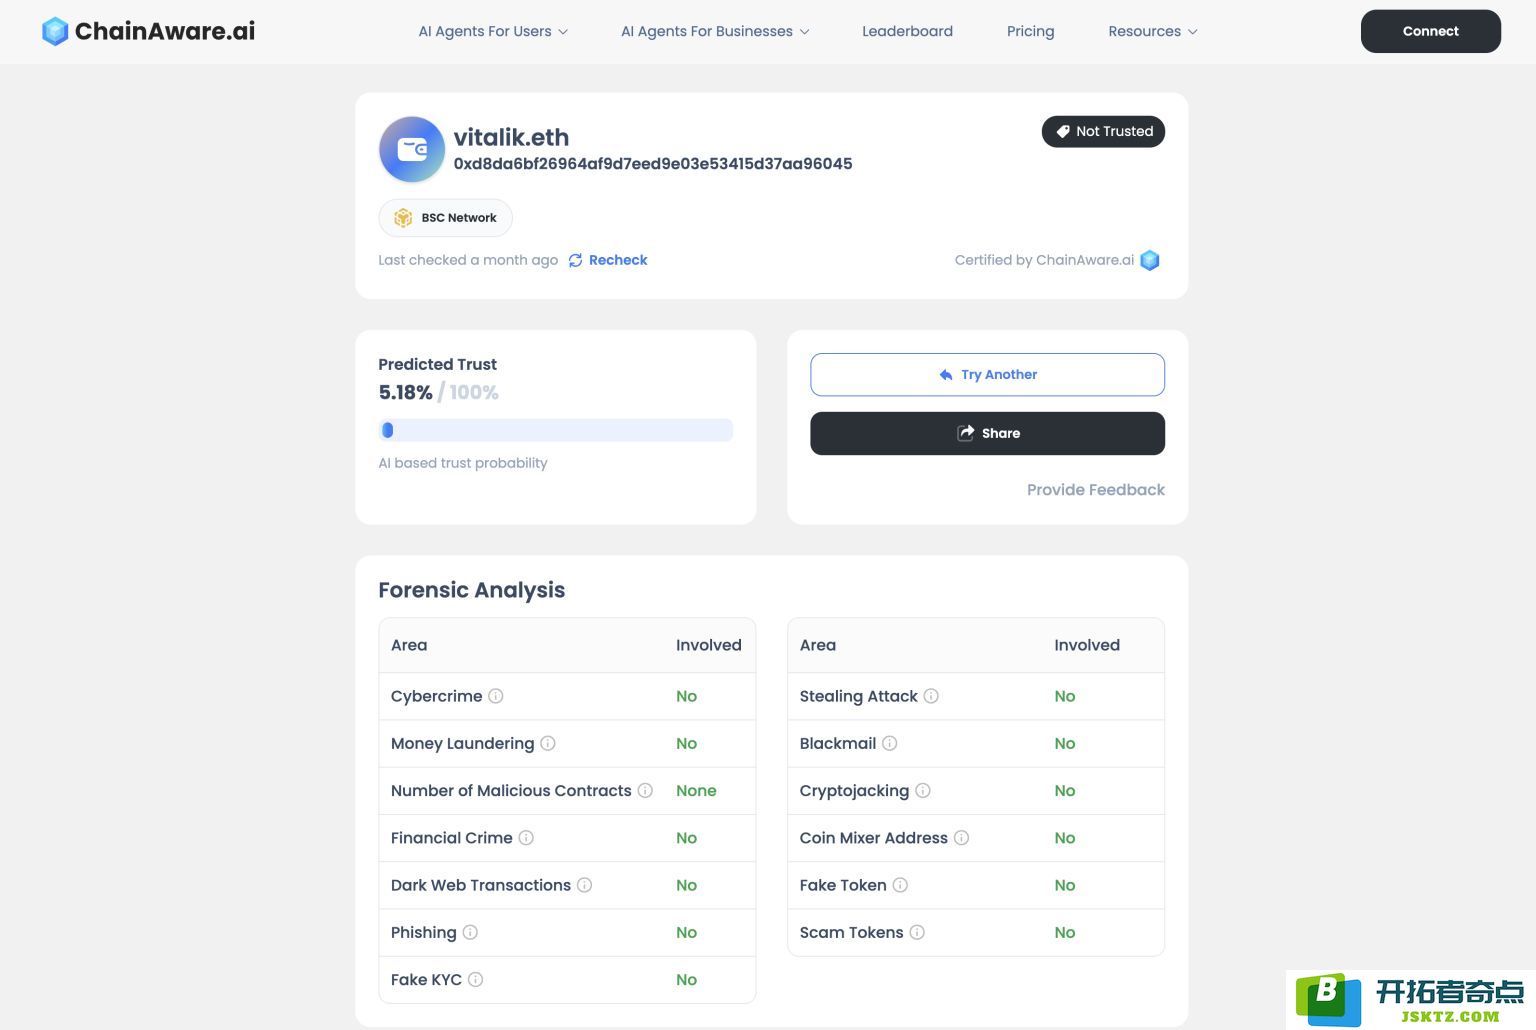This screenshot has height=1030, width=1536.
Task: Click the Recheck link
Action: coord(608,260)
